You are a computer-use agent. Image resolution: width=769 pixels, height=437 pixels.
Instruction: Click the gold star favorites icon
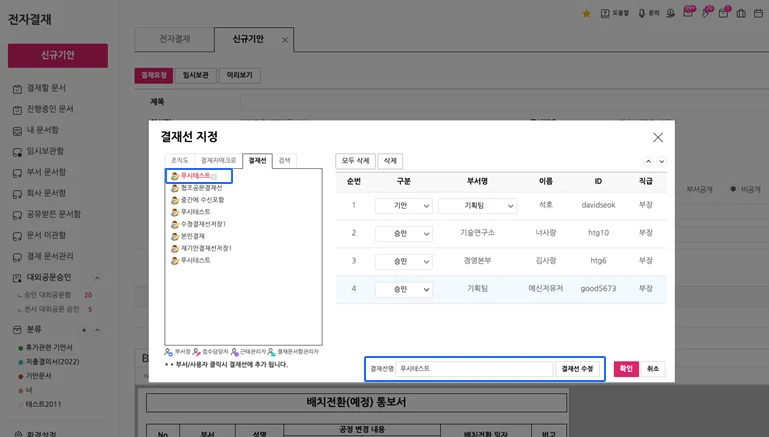pos(585,13)
